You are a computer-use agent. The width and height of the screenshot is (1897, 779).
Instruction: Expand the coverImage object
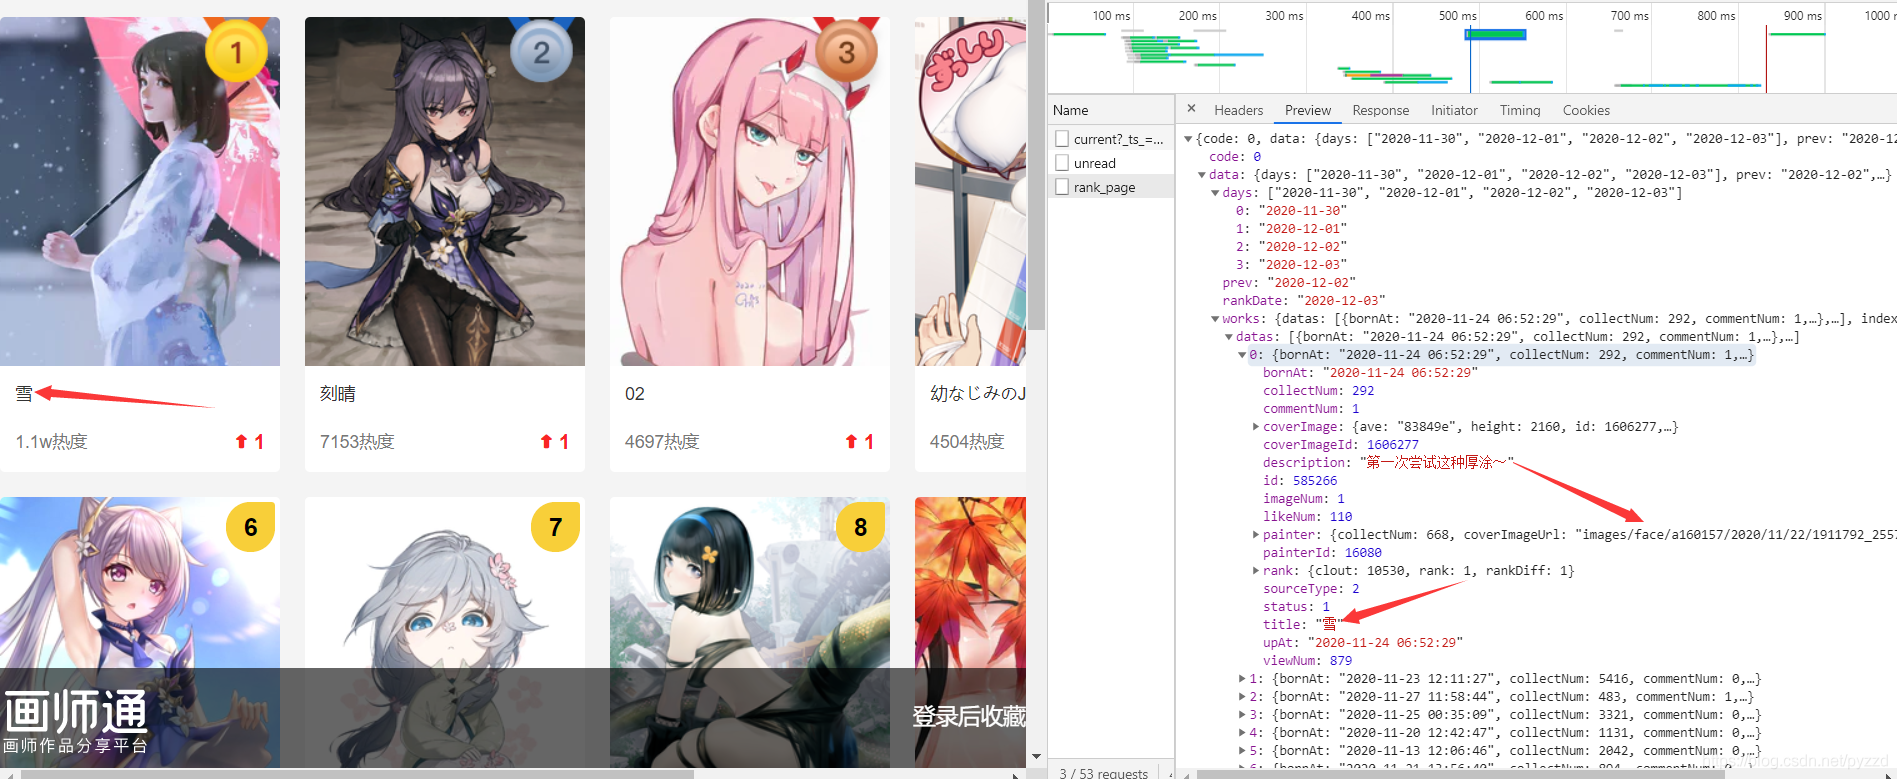pyautogui.click(x=1256, y=427)
